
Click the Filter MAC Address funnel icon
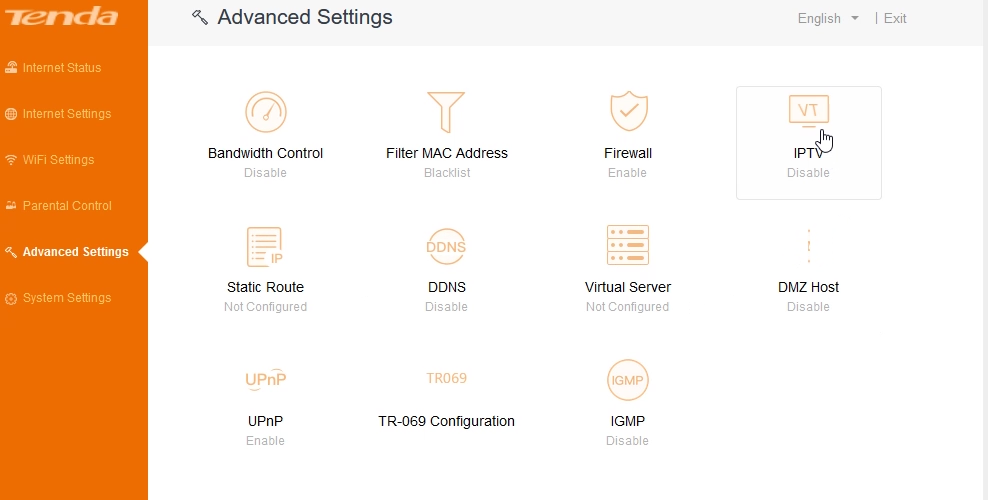(446, 112)
